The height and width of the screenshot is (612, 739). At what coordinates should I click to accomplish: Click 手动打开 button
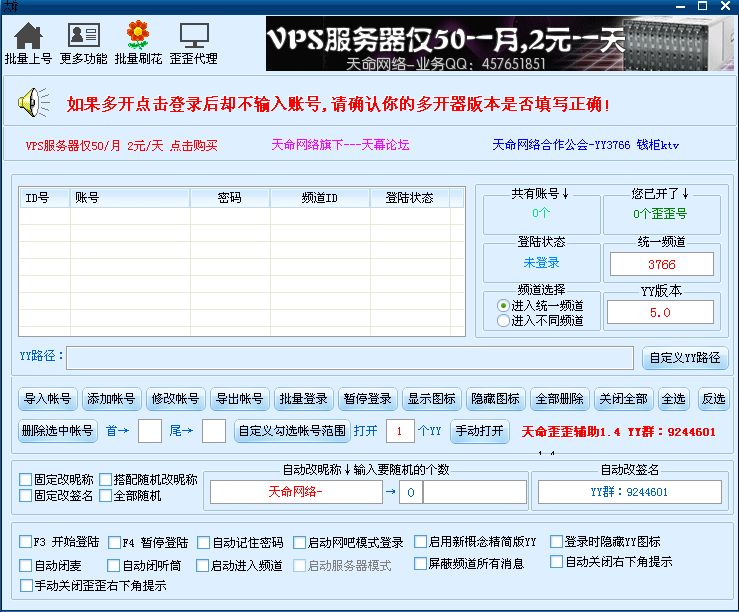coord(480,431)
